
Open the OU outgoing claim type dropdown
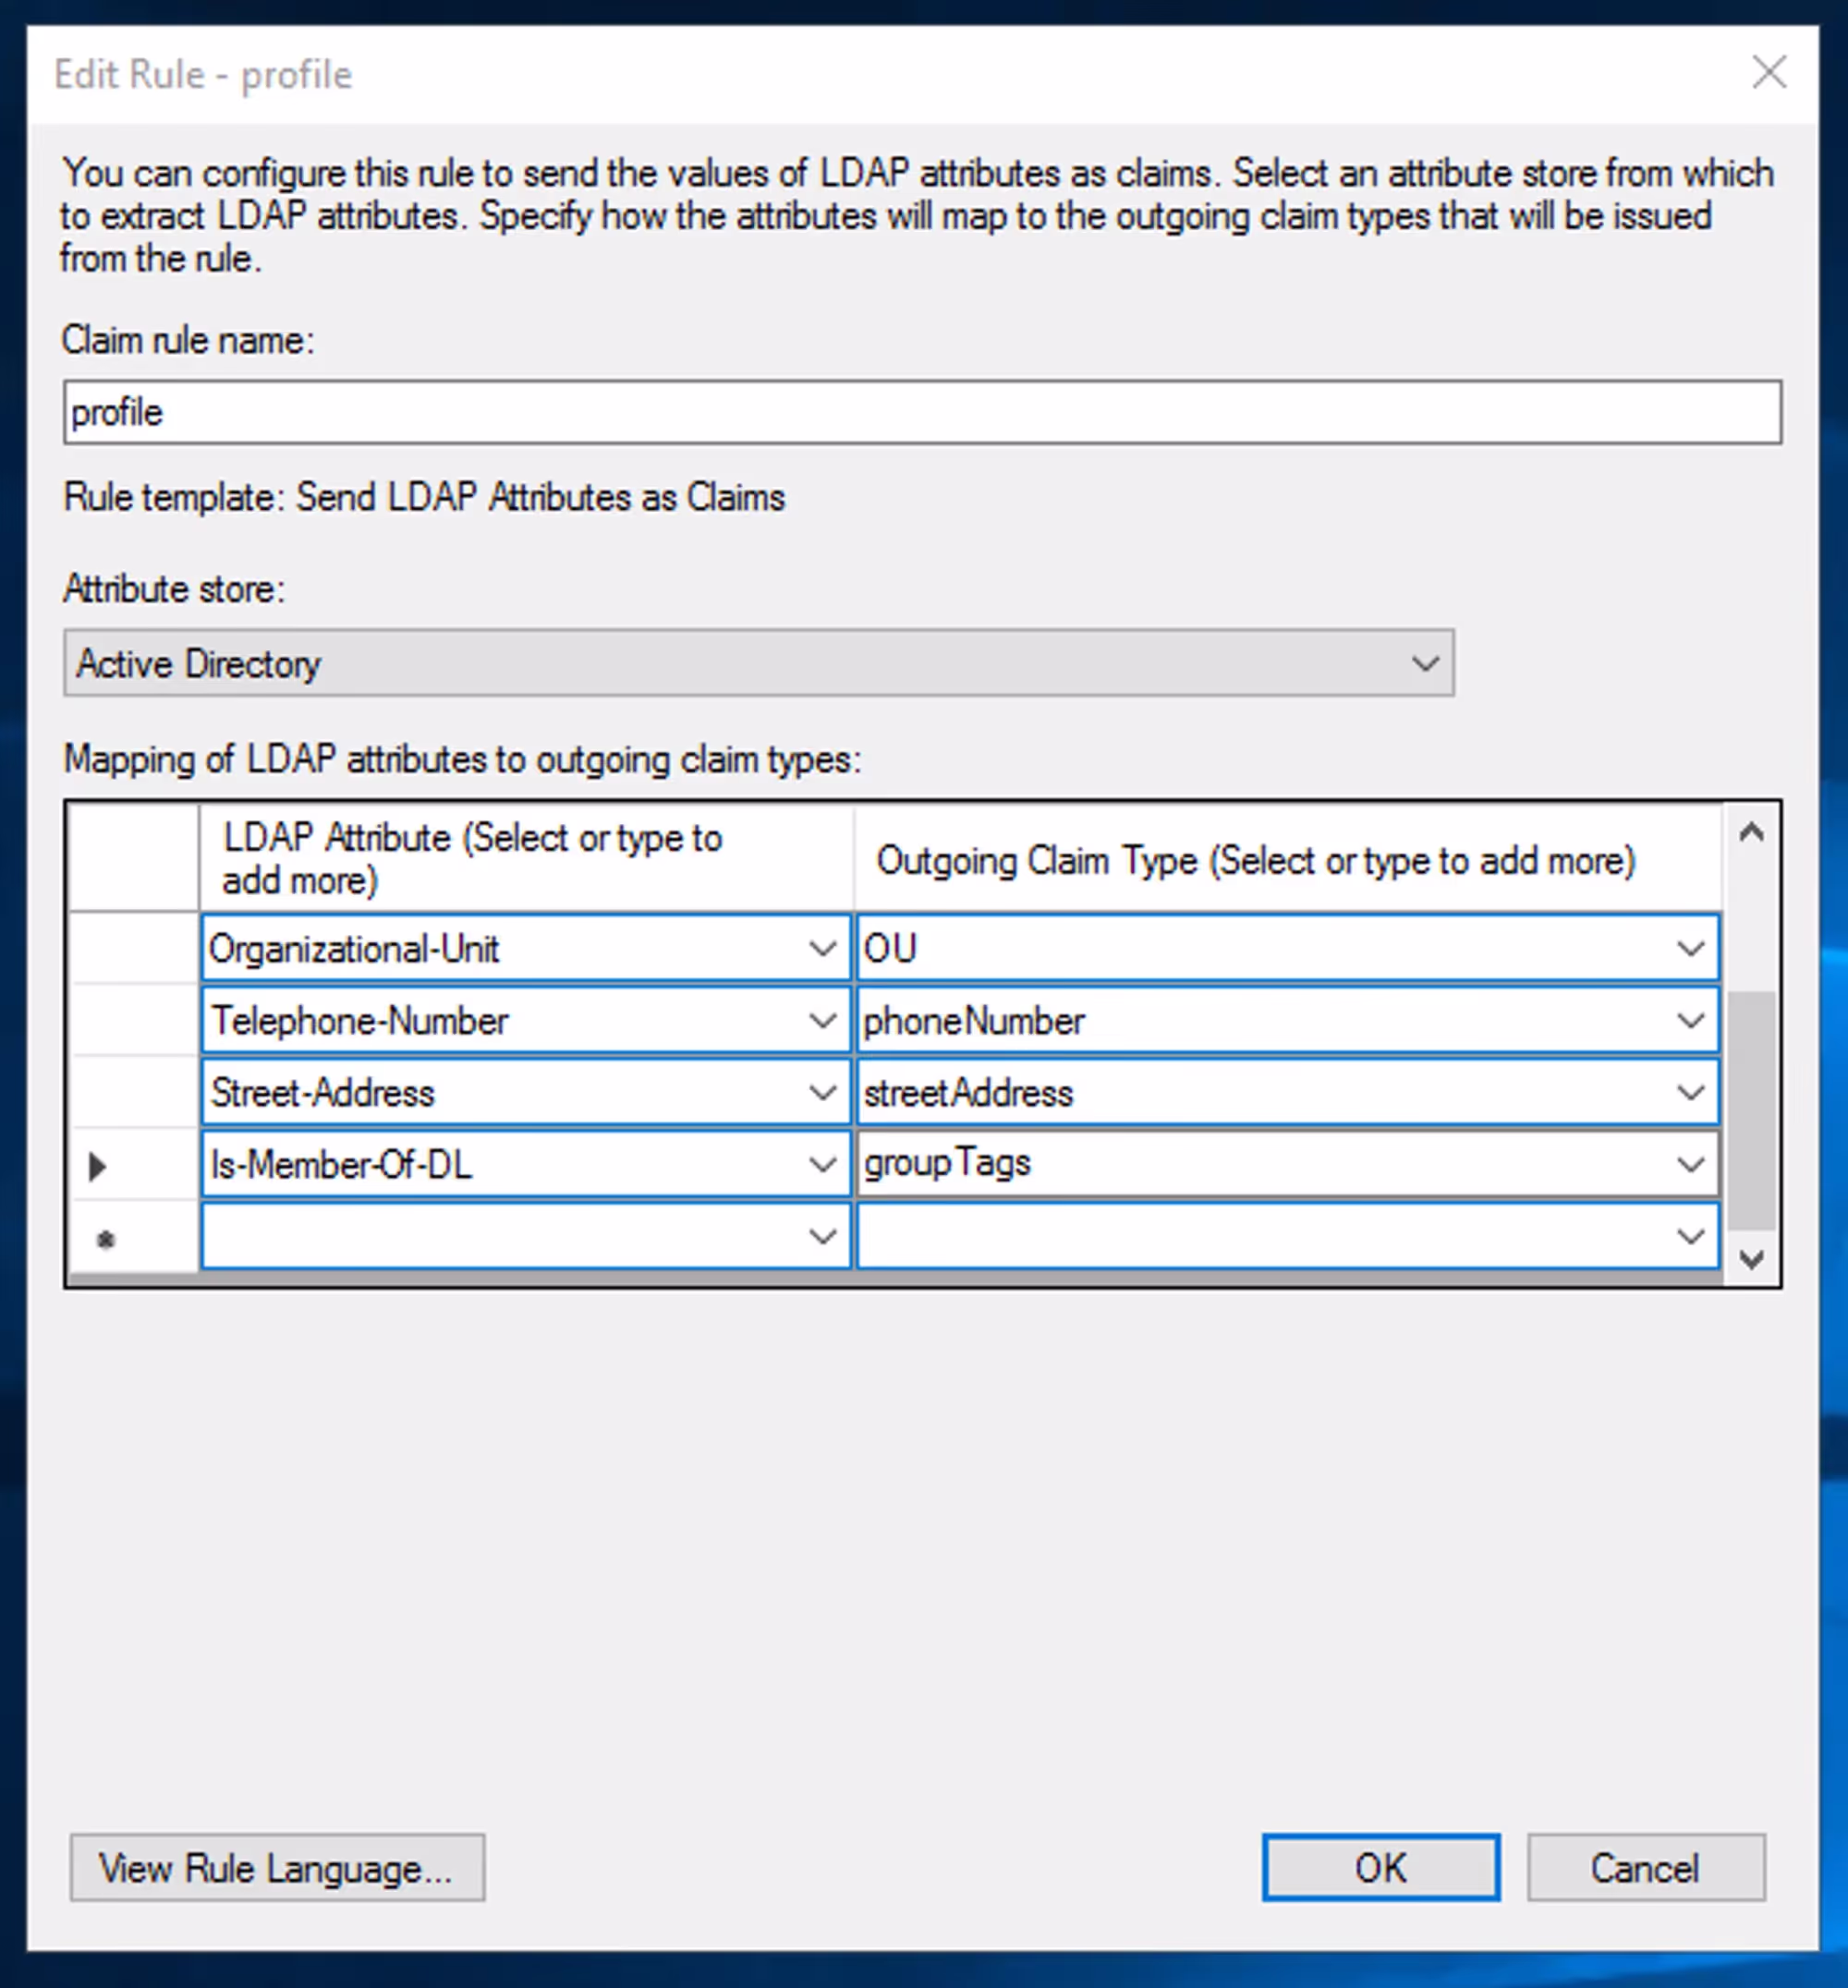(1690, 948)
